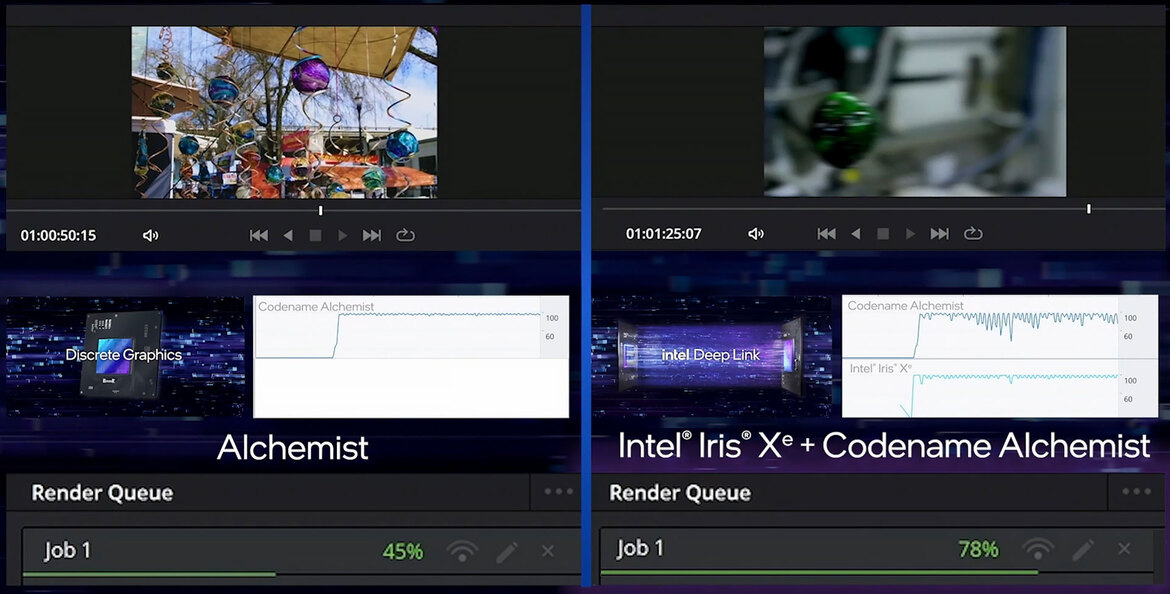
Task: Click remote render icon on right Job 1
Action: (1038, 549)
